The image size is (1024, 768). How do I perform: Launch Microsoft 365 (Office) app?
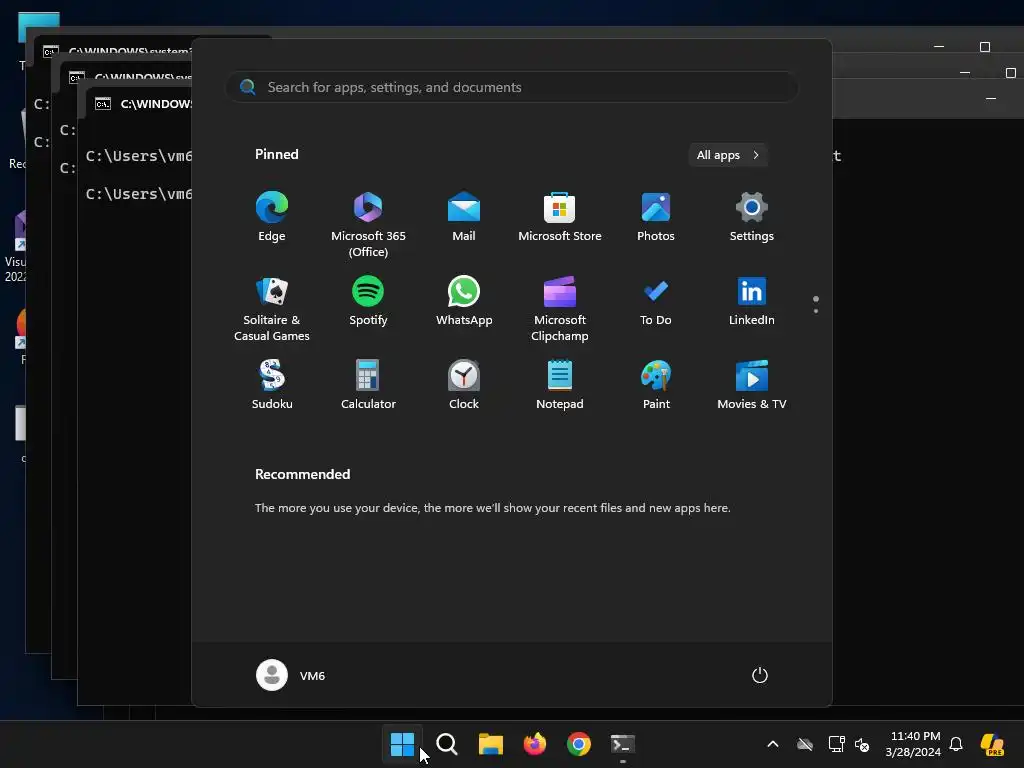(368, 225)
